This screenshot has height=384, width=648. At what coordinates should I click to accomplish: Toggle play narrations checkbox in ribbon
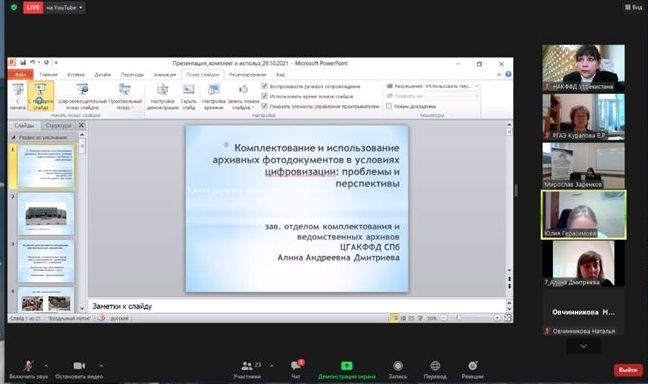tap(264, 86)
